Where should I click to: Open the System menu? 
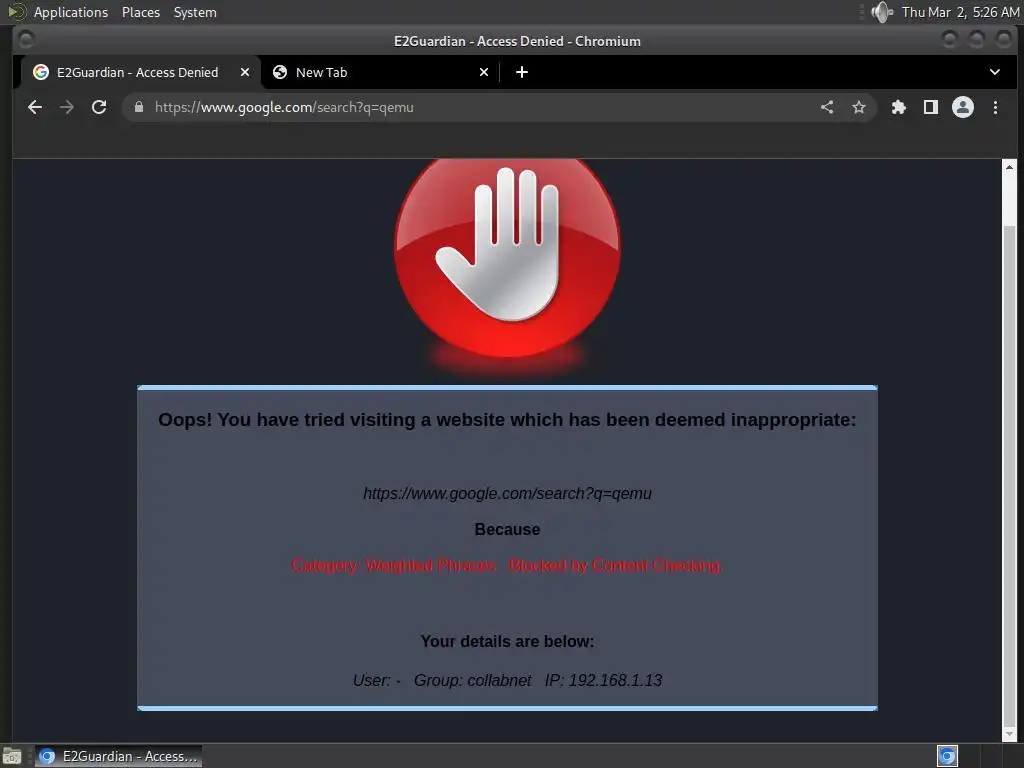click(195, 12)
